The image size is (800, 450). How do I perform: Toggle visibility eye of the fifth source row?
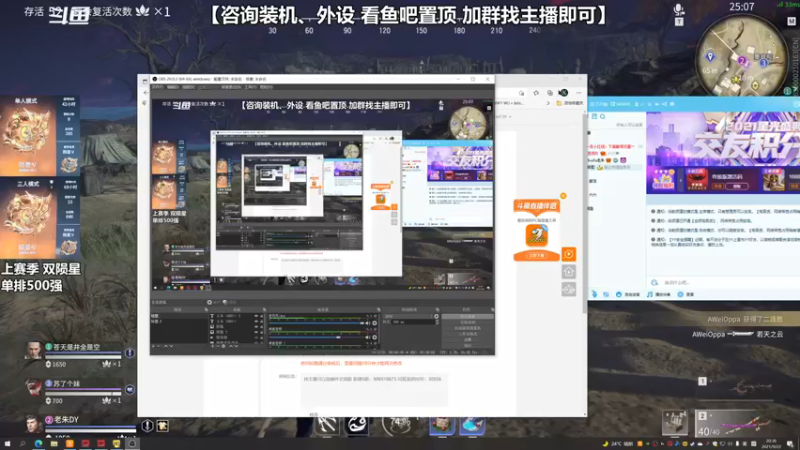click(x=256, y=337)
